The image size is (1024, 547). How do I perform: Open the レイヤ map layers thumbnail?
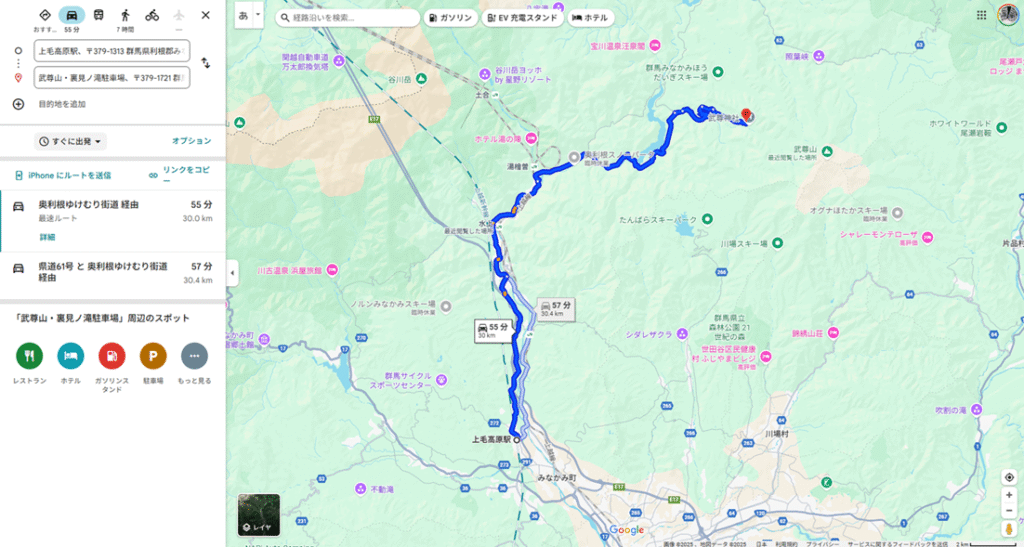coord(259,514)
